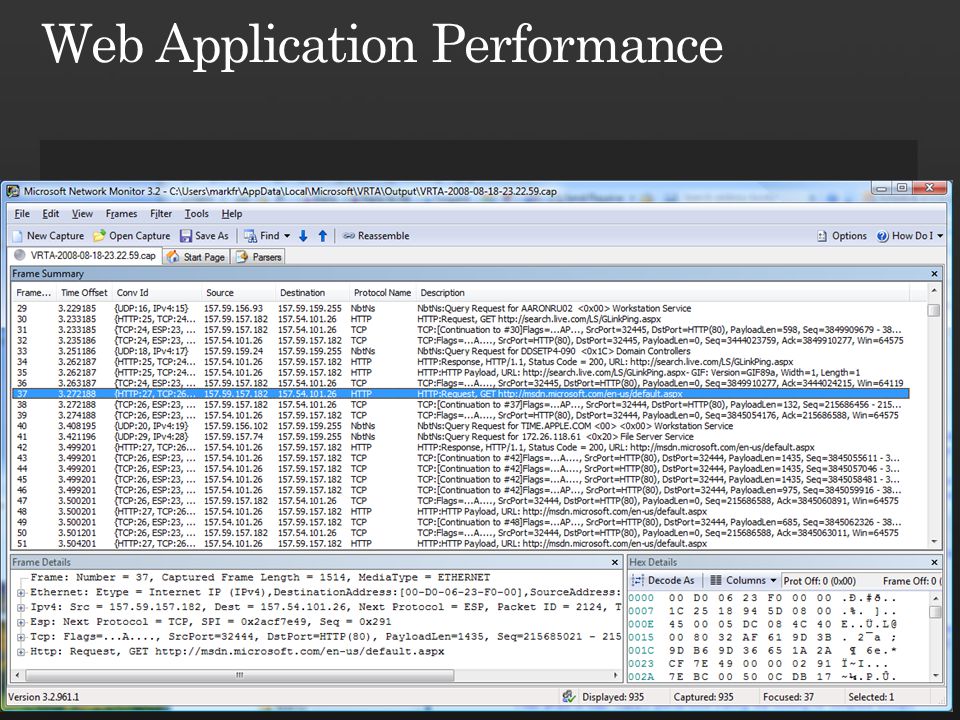This screenshot has width=960, height=720.
Task: Open the Filter menu
Action: 161,214
